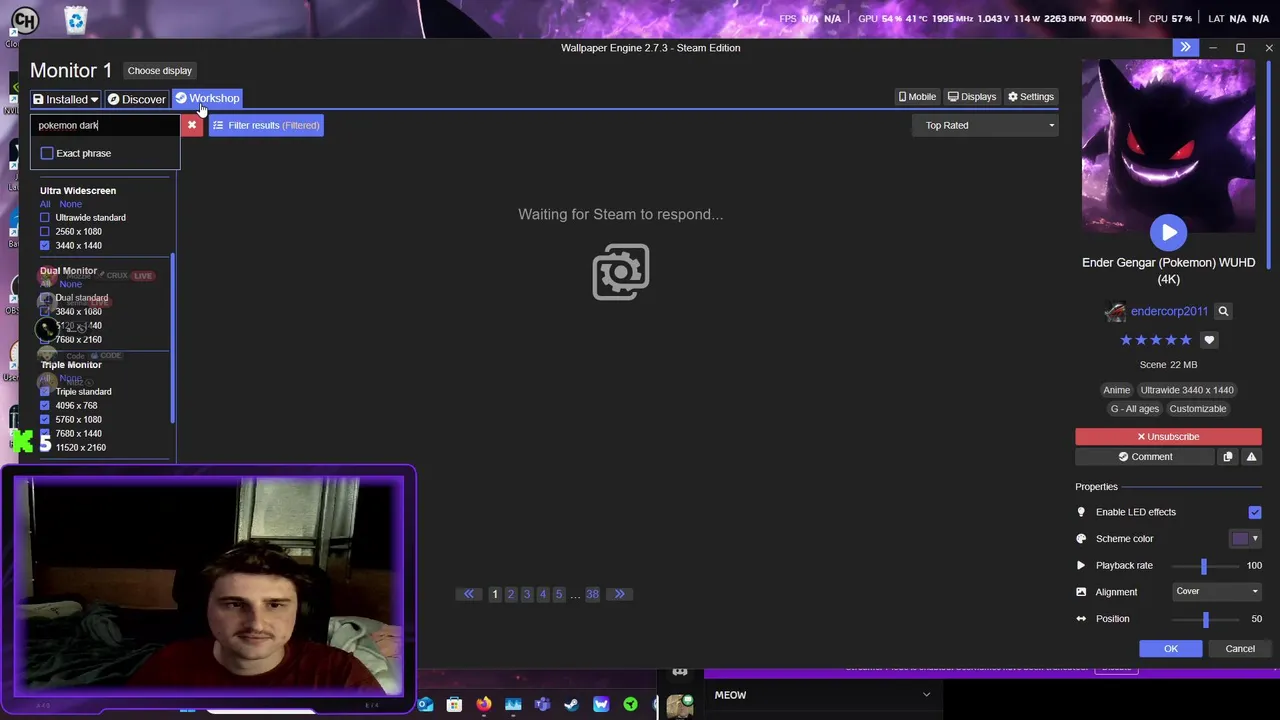Open Steam from the taskbar
Viewport: 1280px width, 720px height.
click(571, 705)
